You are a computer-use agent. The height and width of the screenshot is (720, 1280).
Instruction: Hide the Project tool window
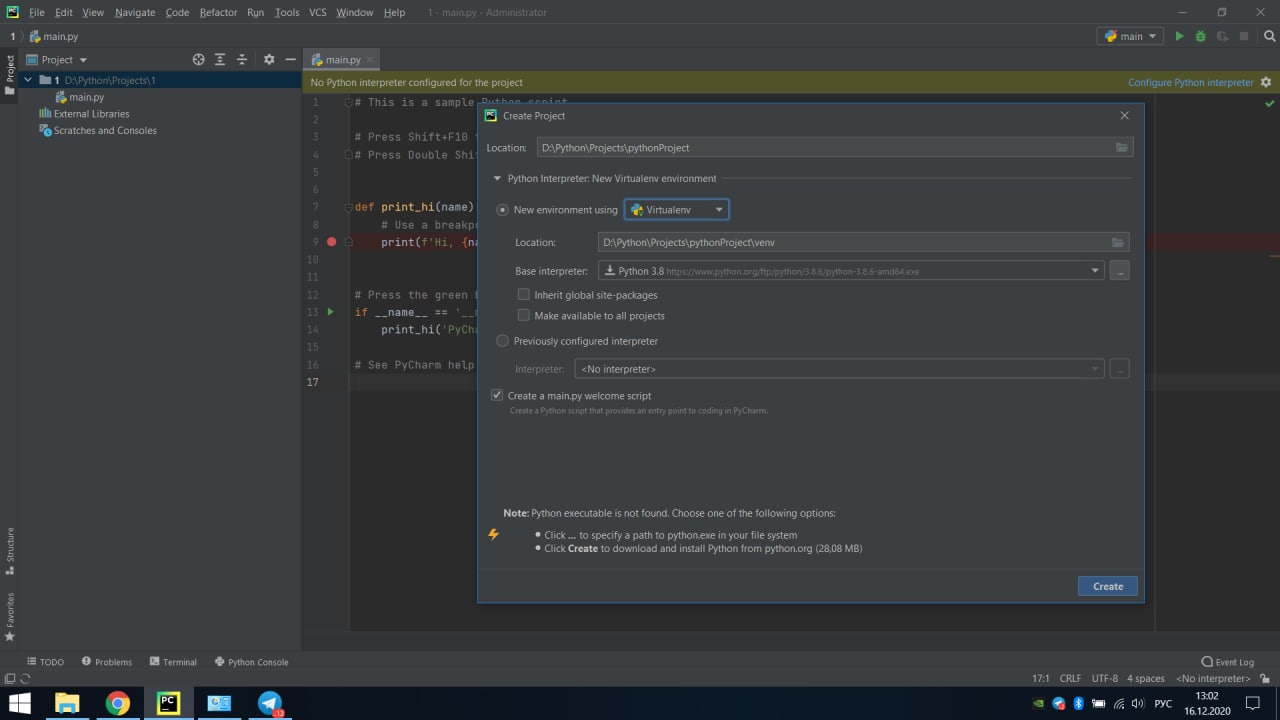pos(290,60)
